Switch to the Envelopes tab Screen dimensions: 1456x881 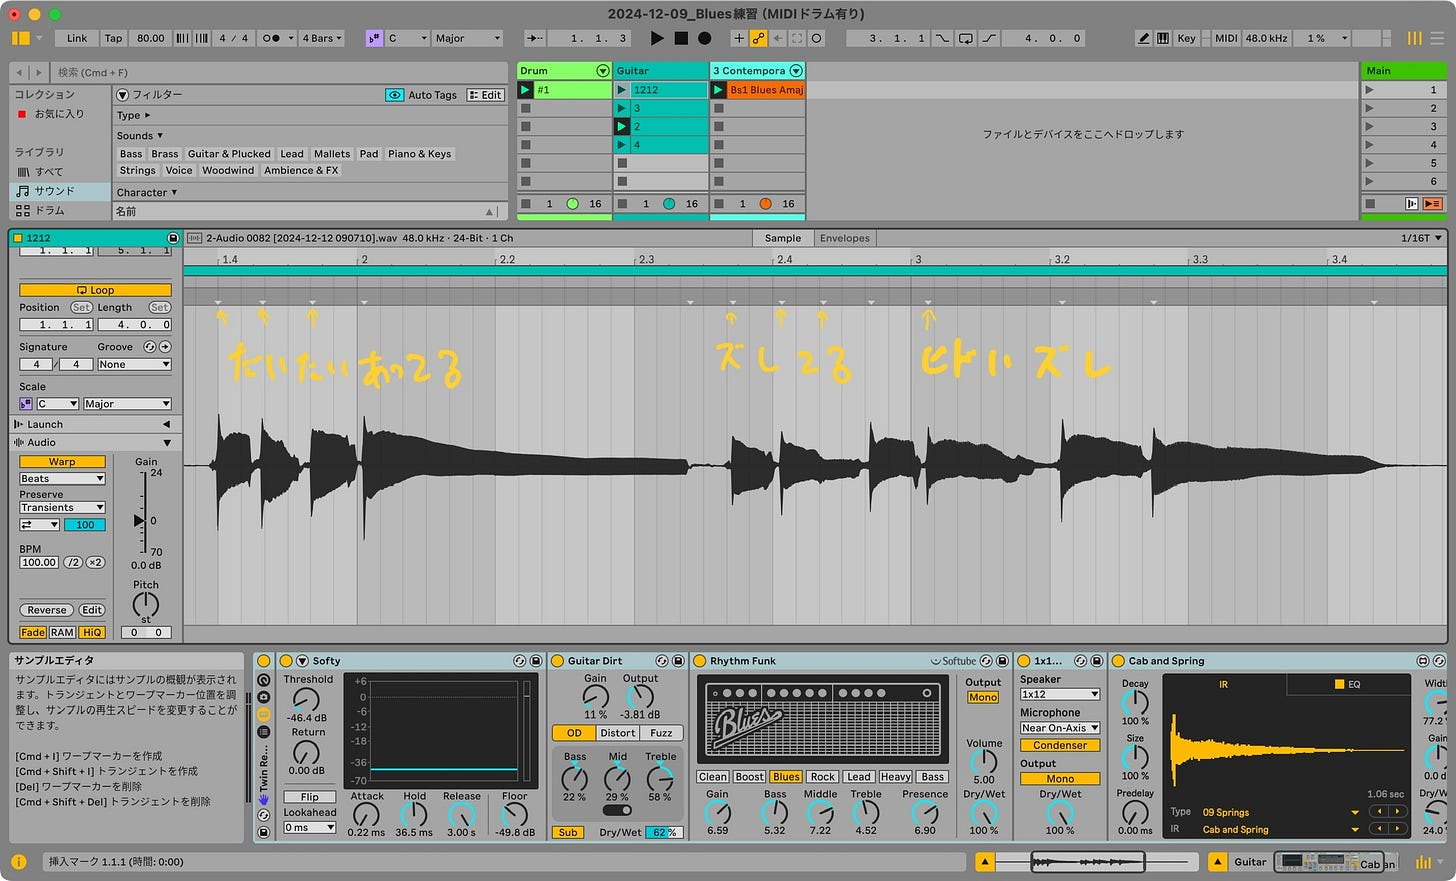coord(845,238)
